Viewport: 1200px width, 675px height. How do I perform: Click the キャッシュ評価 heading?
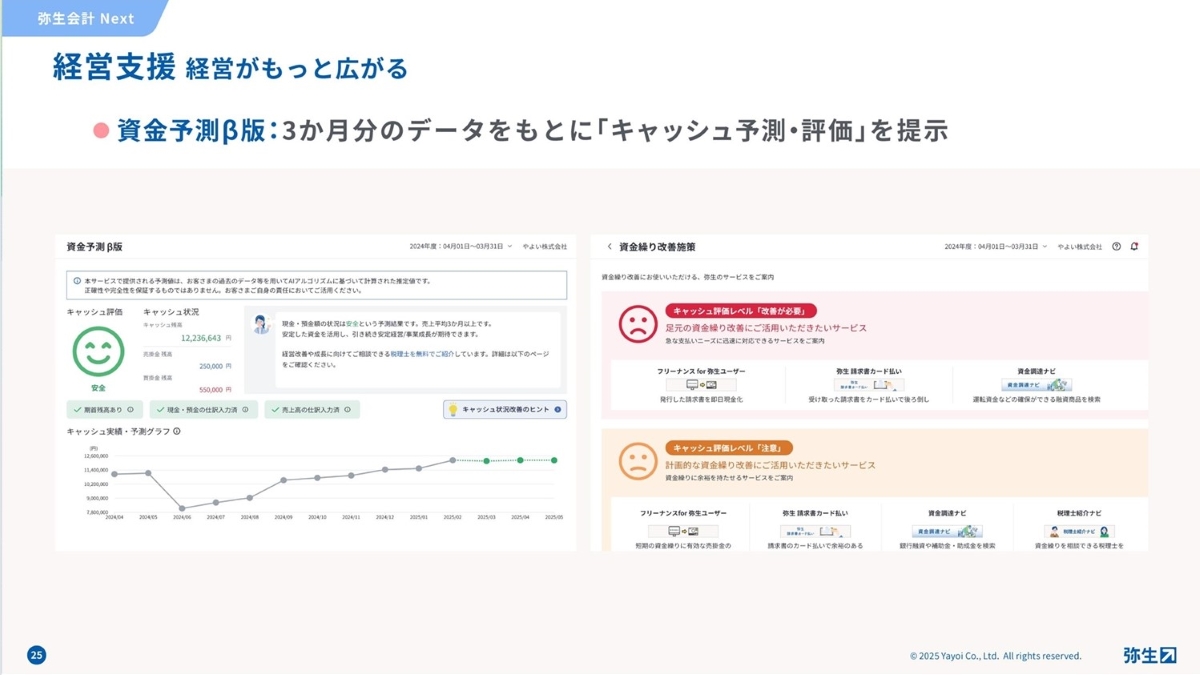click(x=95, y=312)
